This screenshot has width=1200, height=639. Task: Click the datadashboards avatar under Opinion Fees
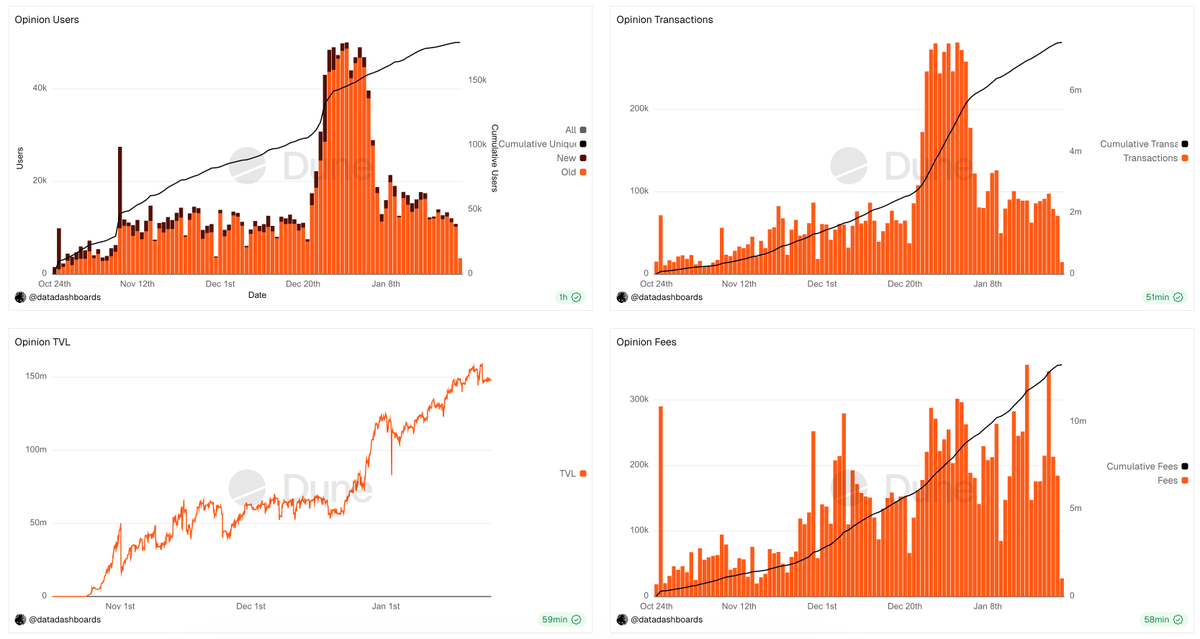click(622, 619)
